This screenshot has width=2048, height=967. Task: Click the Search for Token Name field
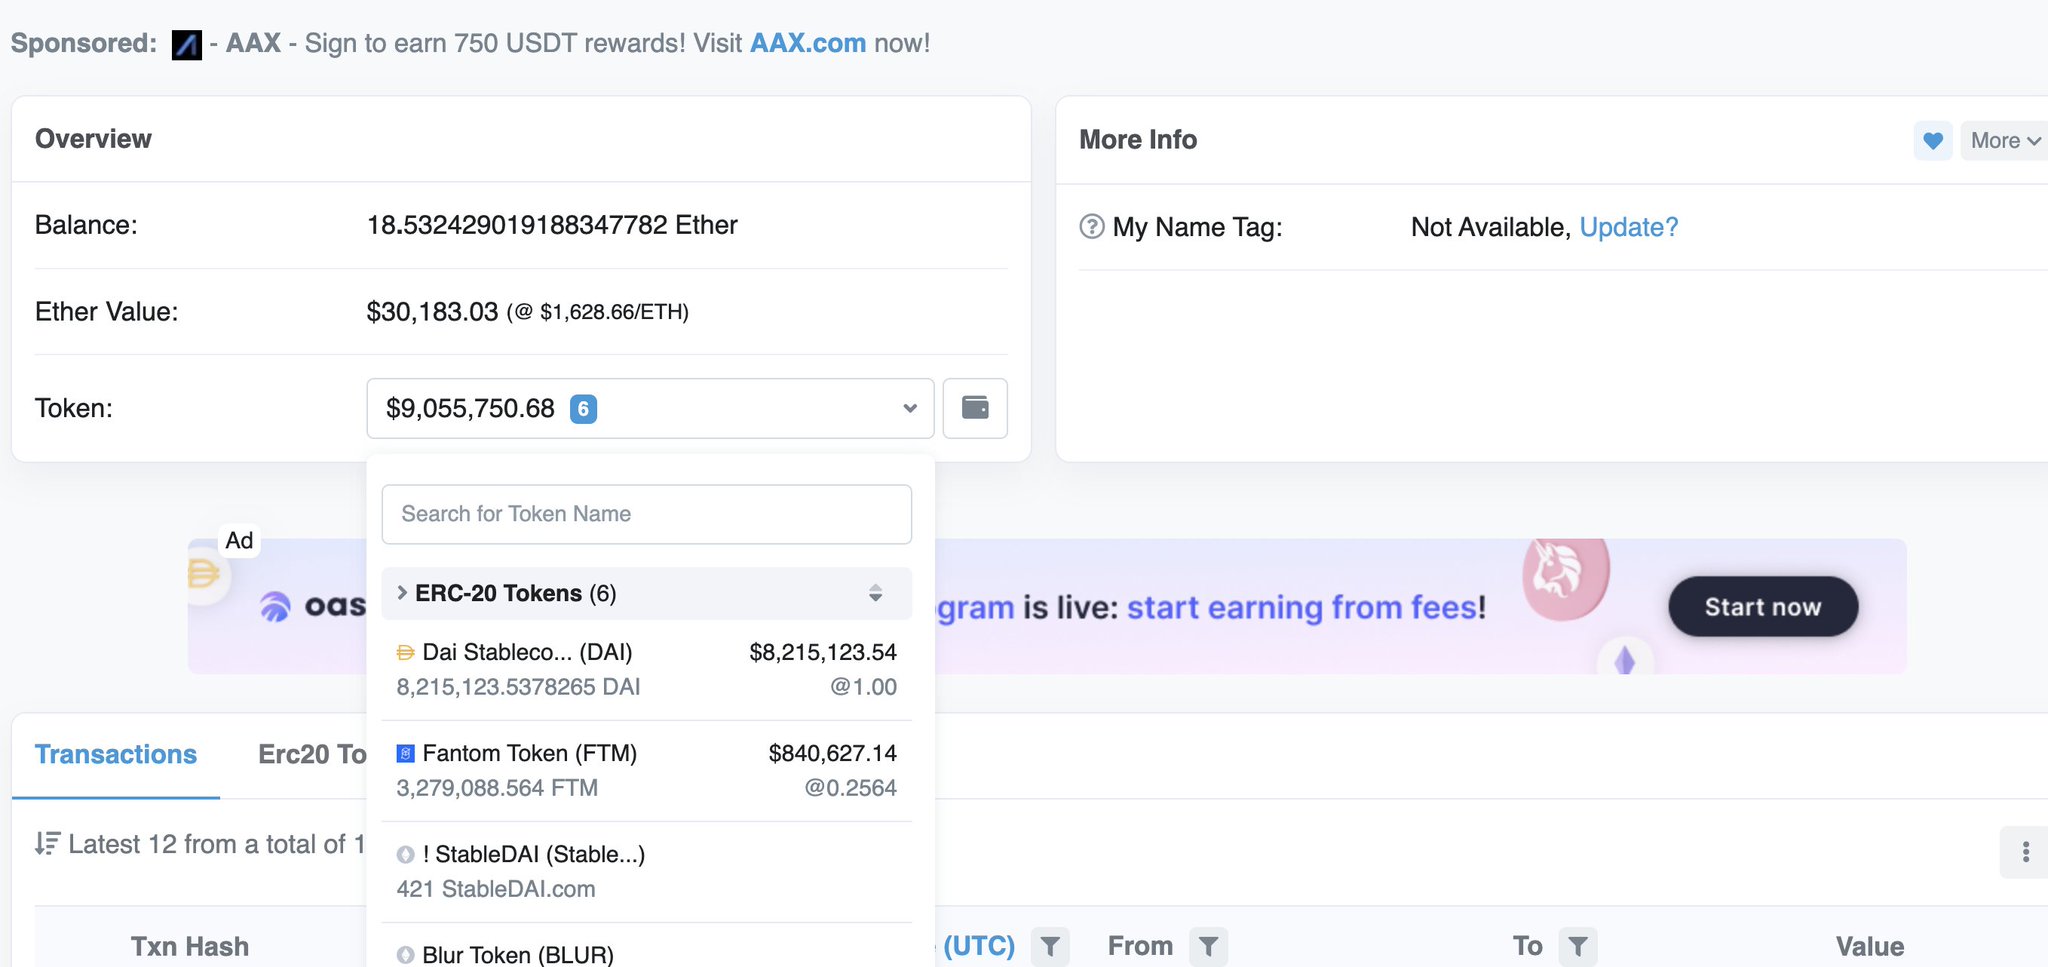pos(646,514)
